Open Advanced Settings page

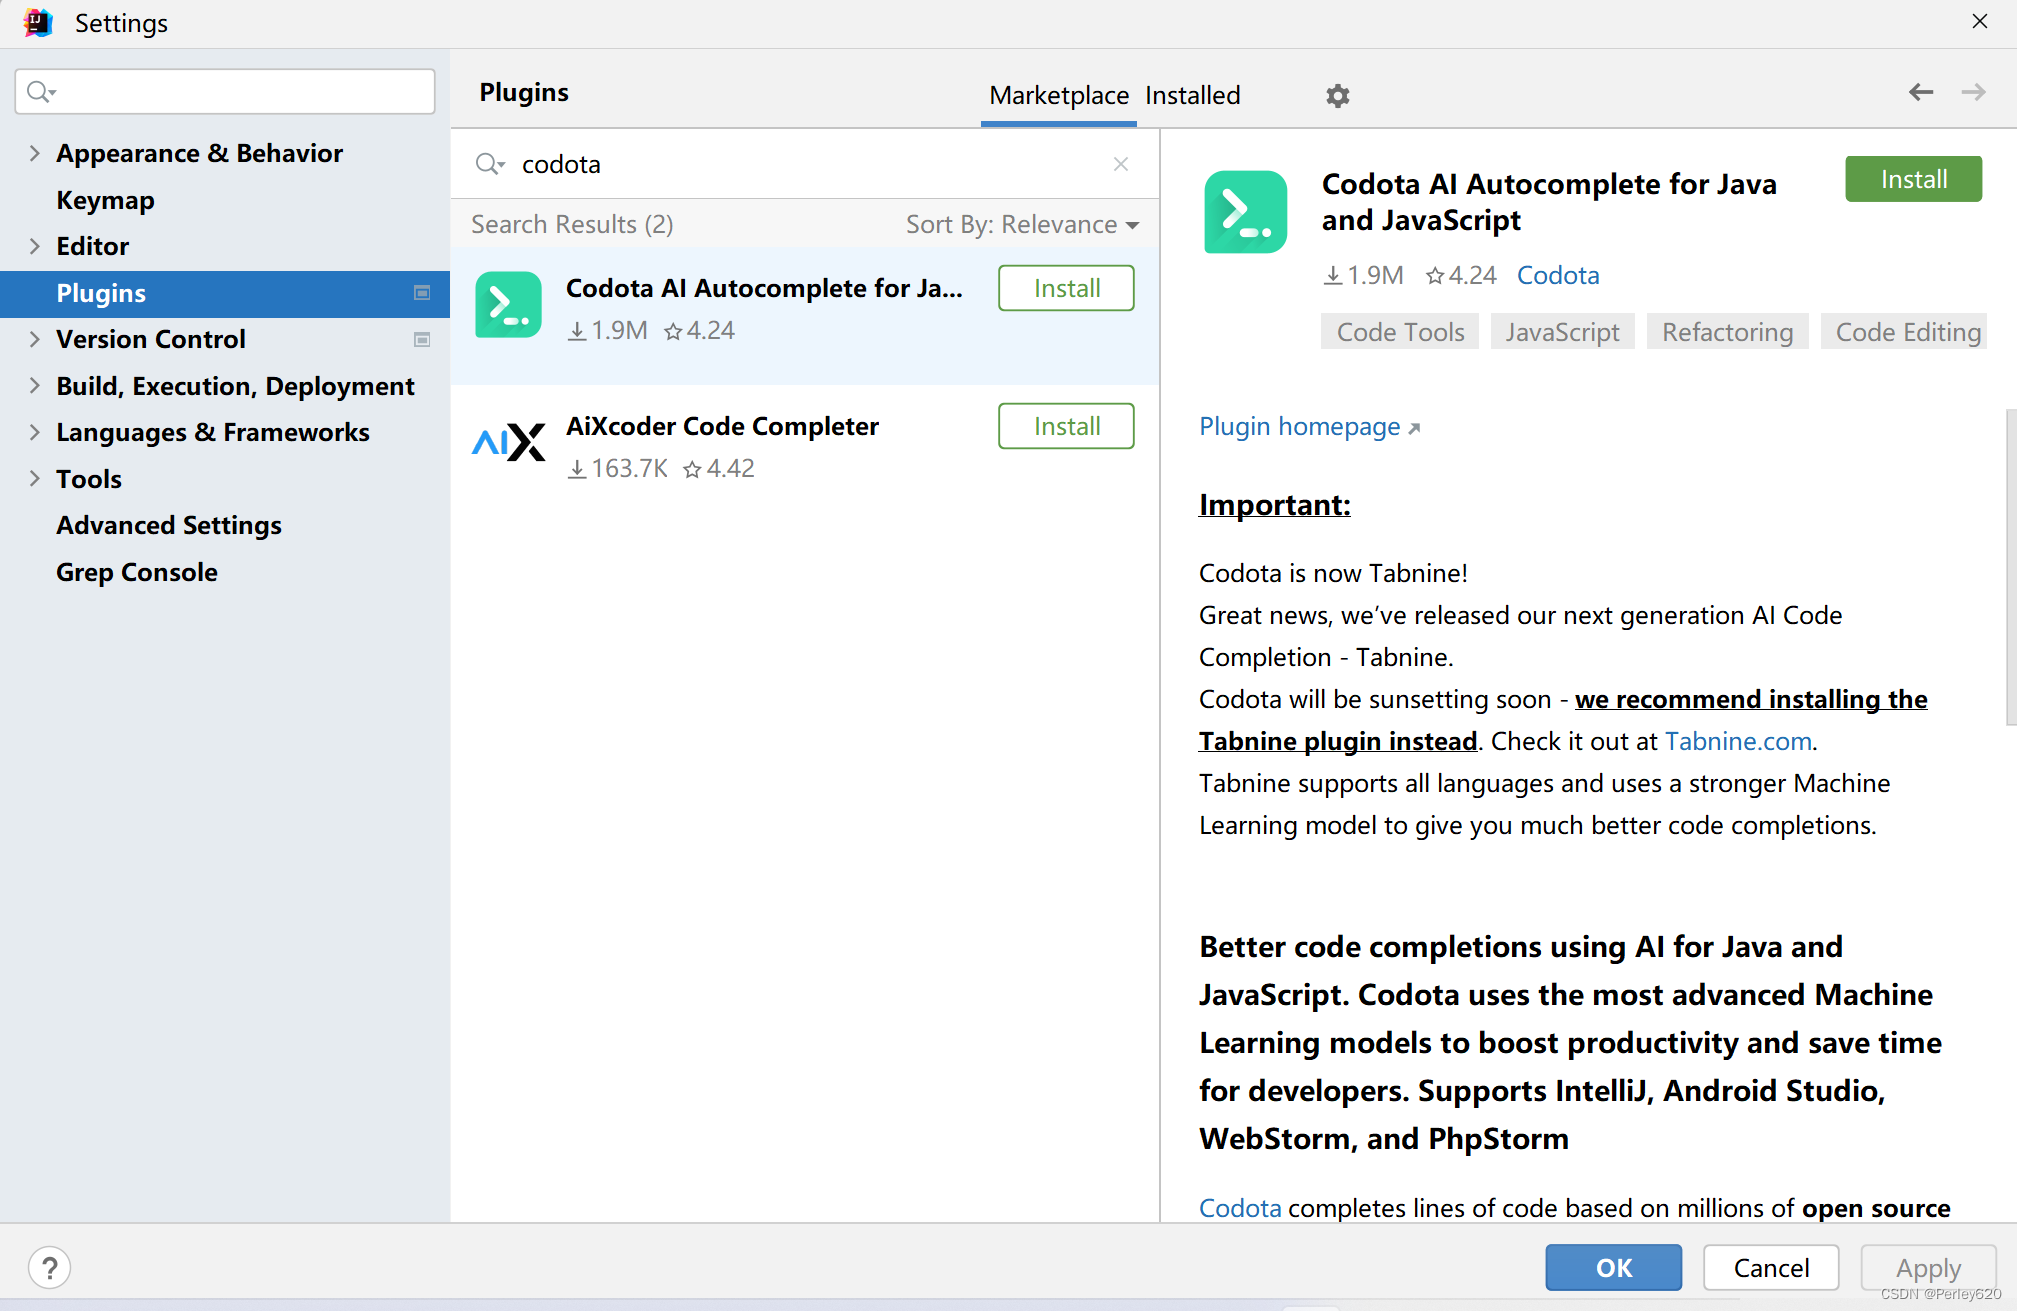(169, 525)
